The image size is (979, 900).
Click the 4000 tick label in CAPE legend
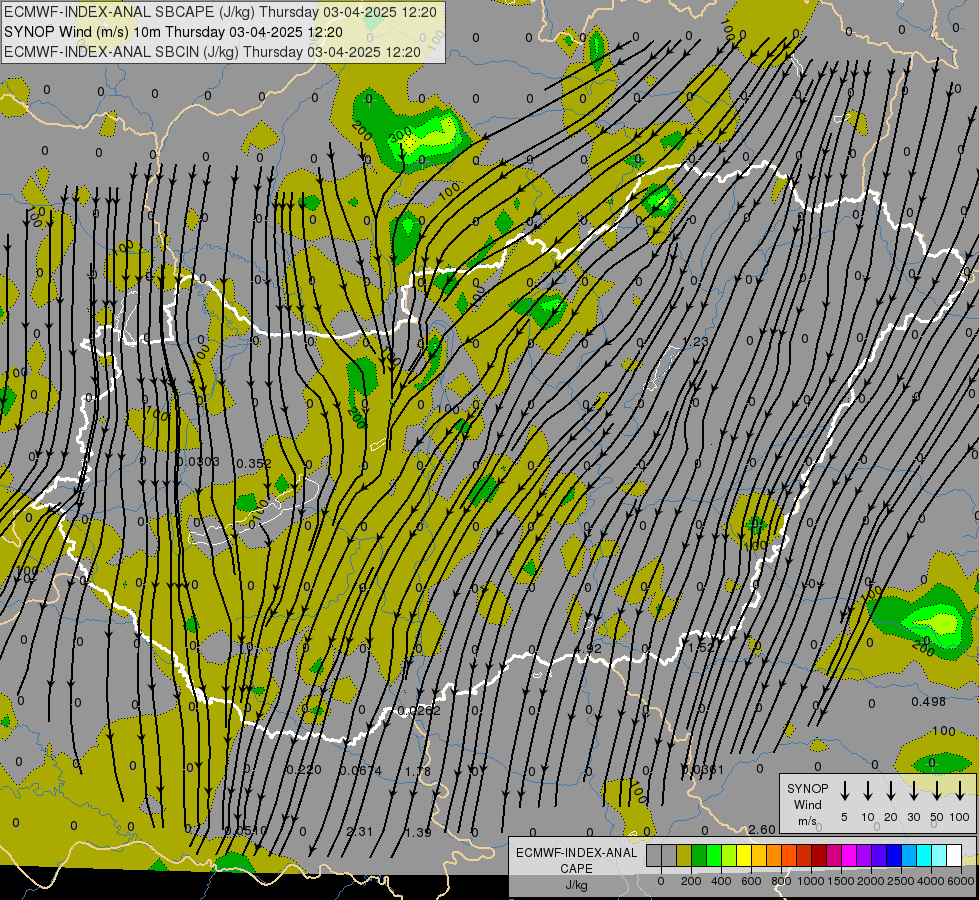930,881
